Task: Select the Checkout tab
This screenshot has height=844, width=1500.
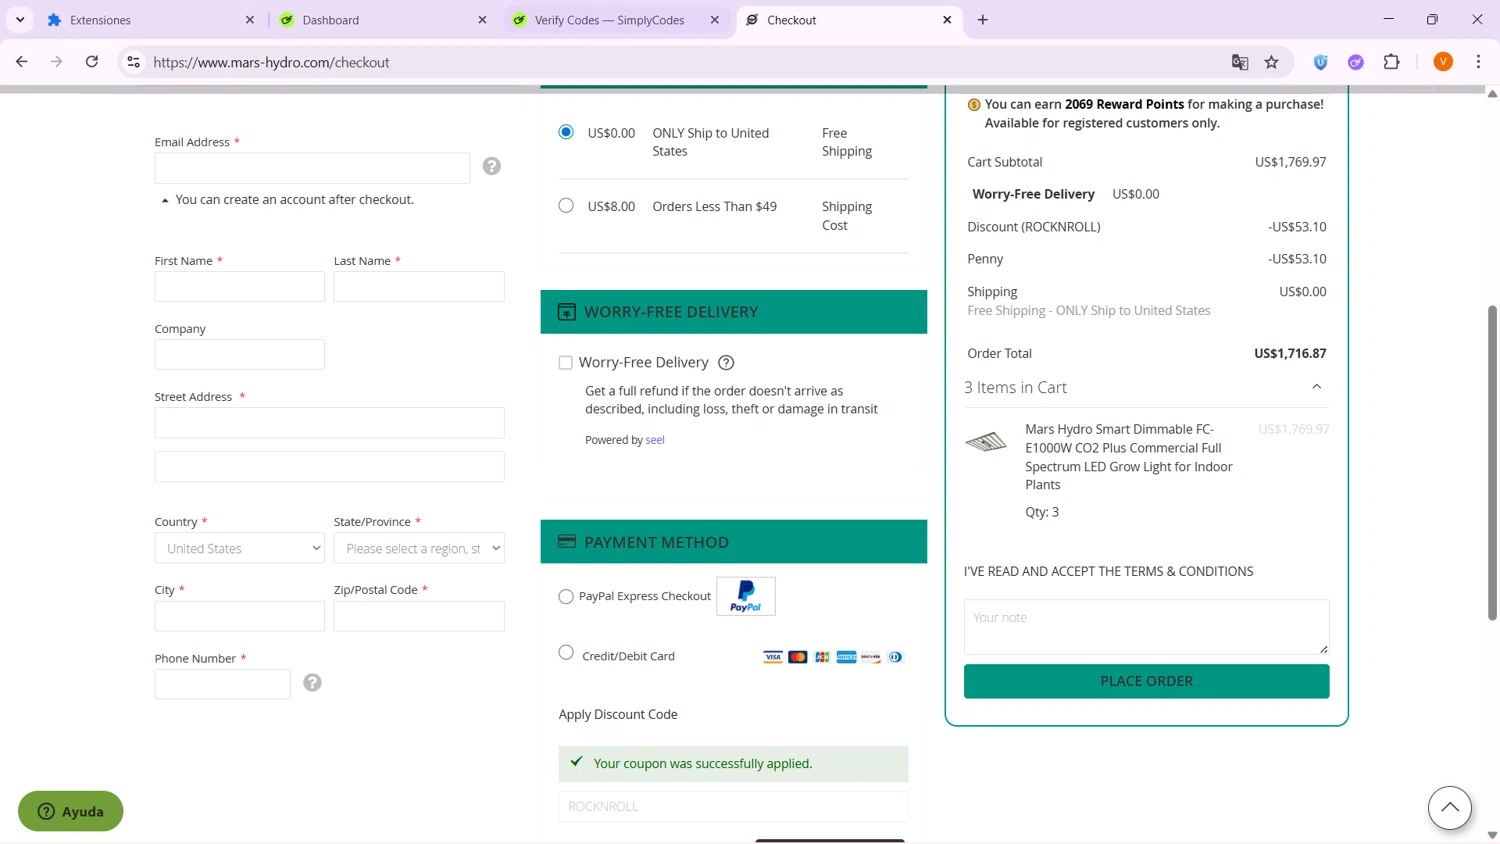Action: coord(850,20)
